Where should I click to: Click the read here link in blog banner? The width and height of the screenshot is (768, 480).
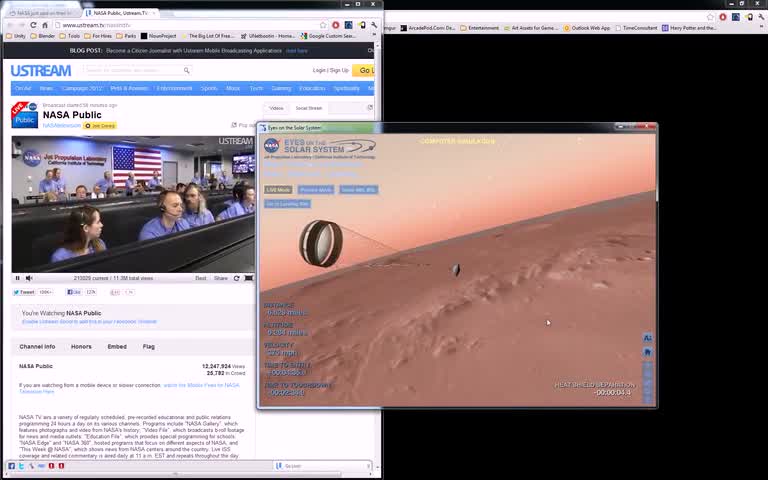click(x=297, y=51)
